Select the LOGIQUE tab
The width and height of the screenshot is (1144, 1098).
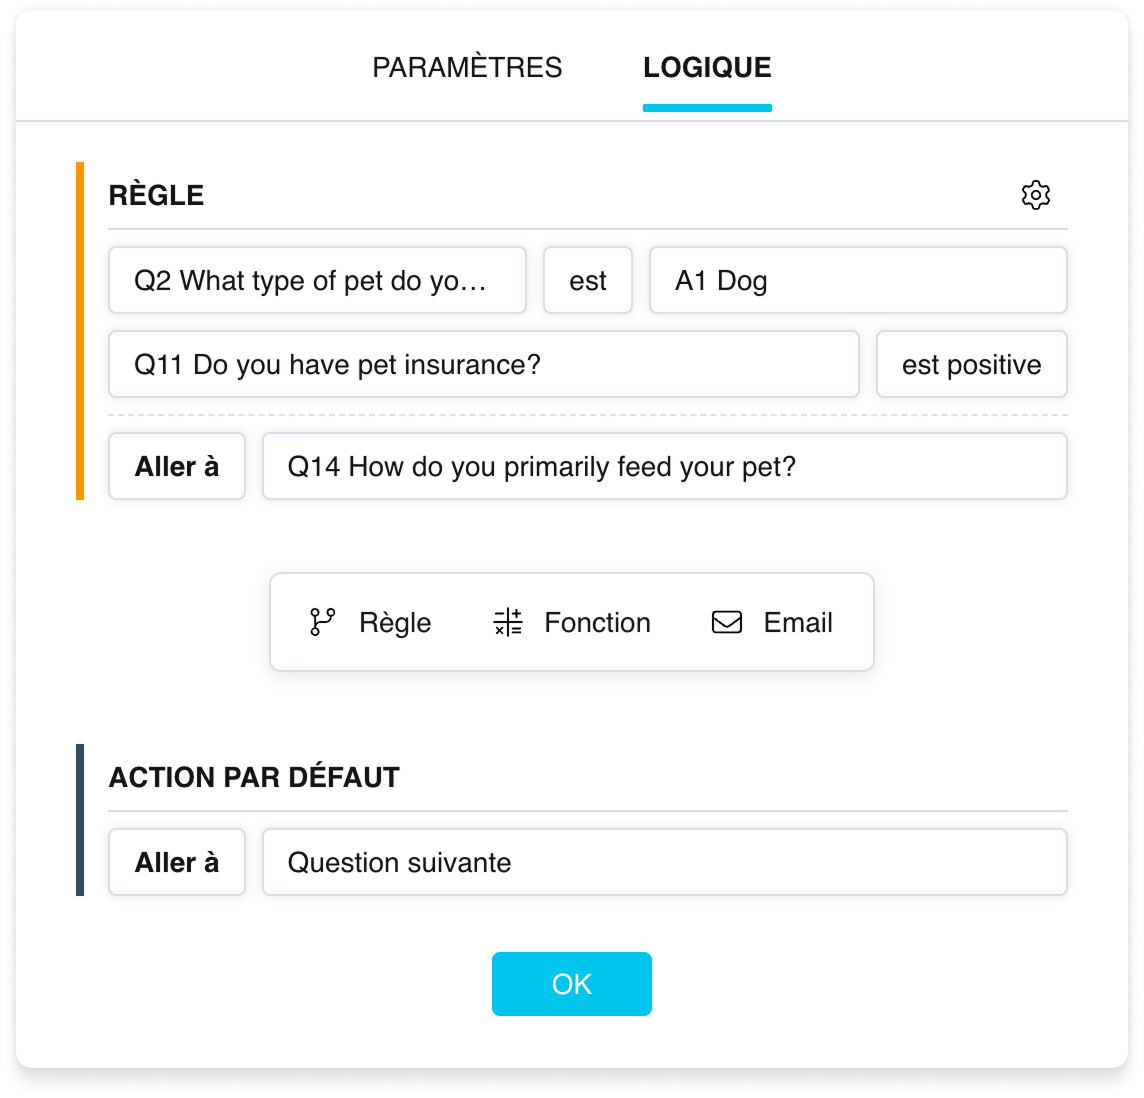[707, 67]
